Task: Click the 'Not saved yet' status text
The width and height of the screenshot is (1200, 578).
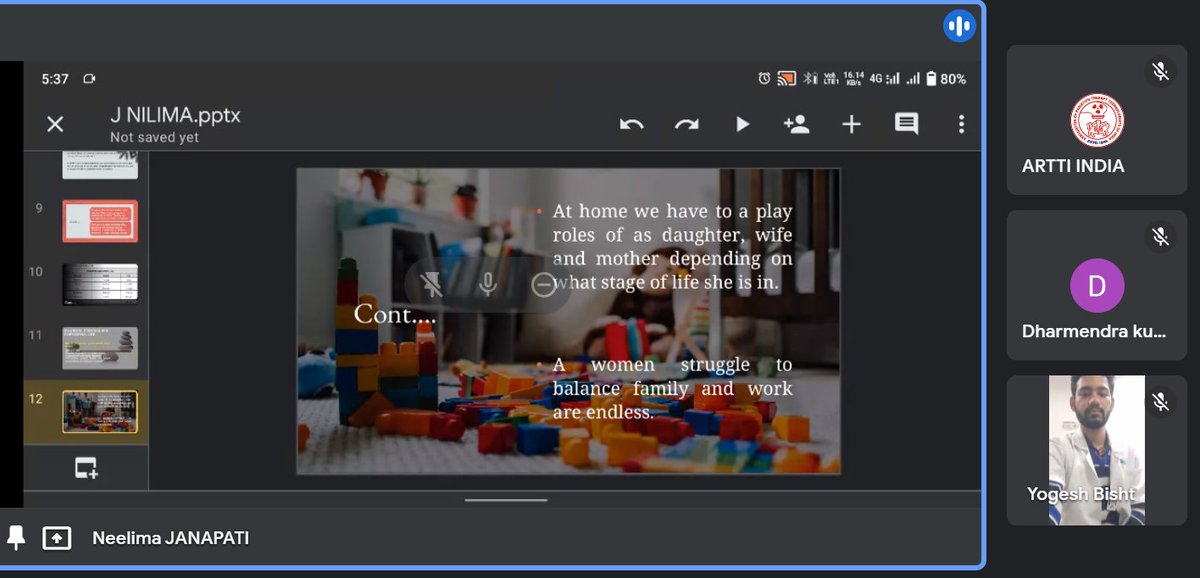Action: (x=154, y=138)
